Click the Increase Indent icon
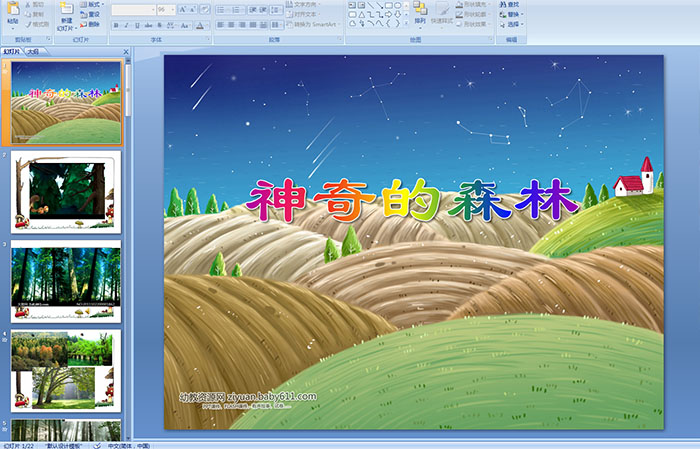The height and width of the screenshot is (449, 700). [263, 10]
